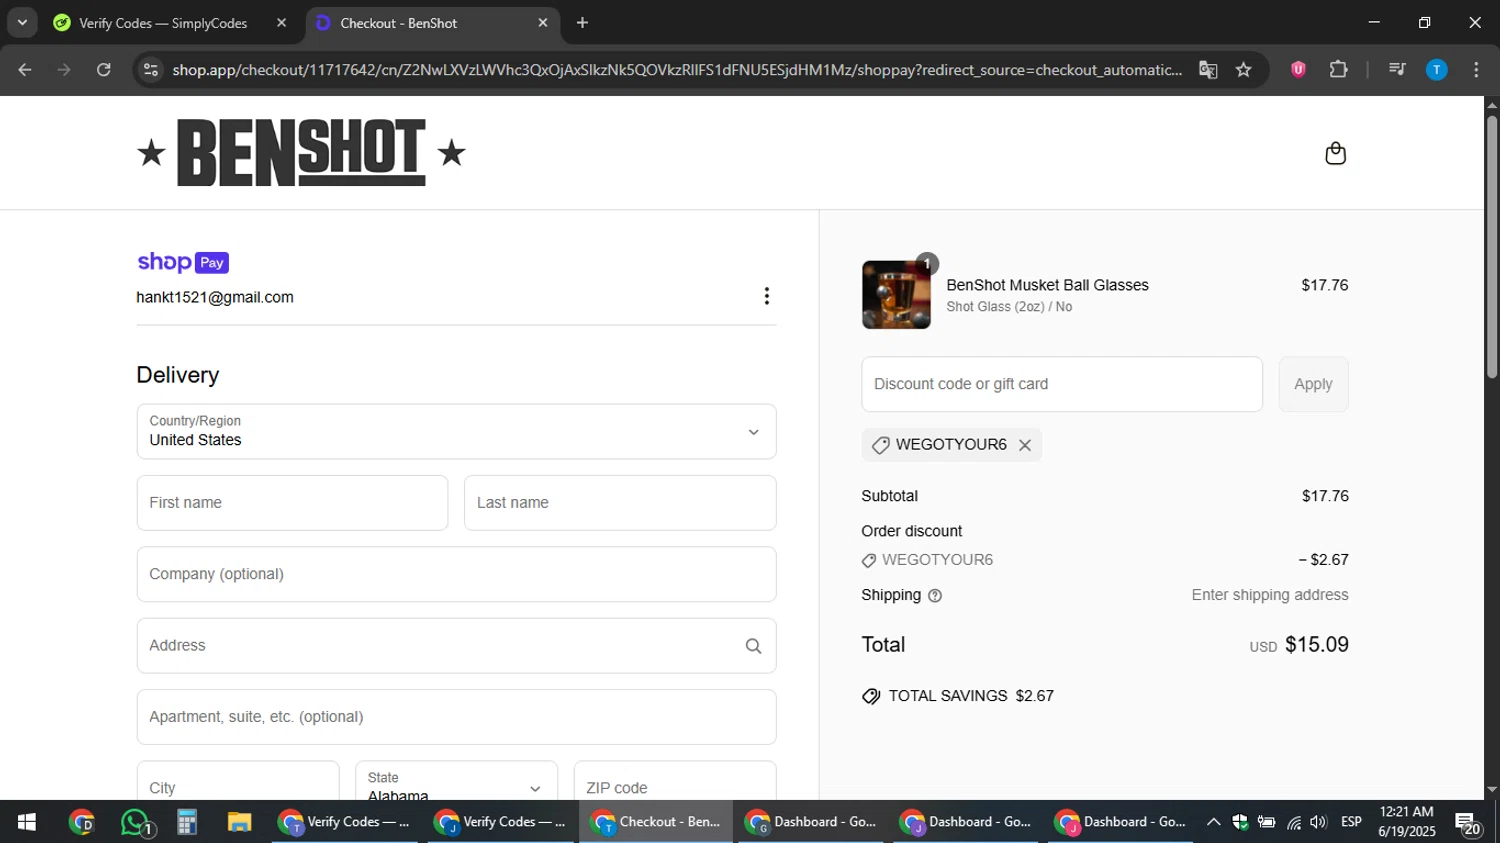This screenshot has height=843, width=1500.
Task: Click the hankt1521@gmail.com email text
Action: [x=215, y=298]
